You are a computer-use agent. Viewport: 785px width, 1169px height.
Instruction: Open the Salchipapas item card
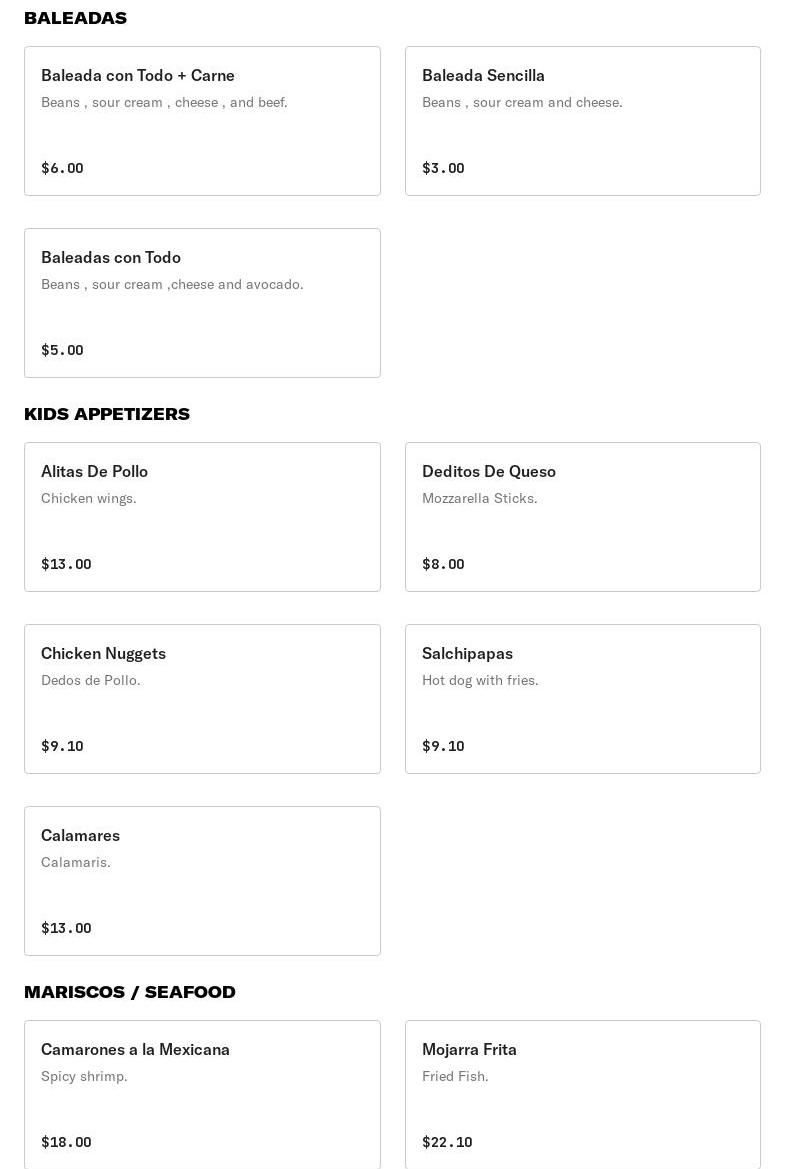point(582,699)
